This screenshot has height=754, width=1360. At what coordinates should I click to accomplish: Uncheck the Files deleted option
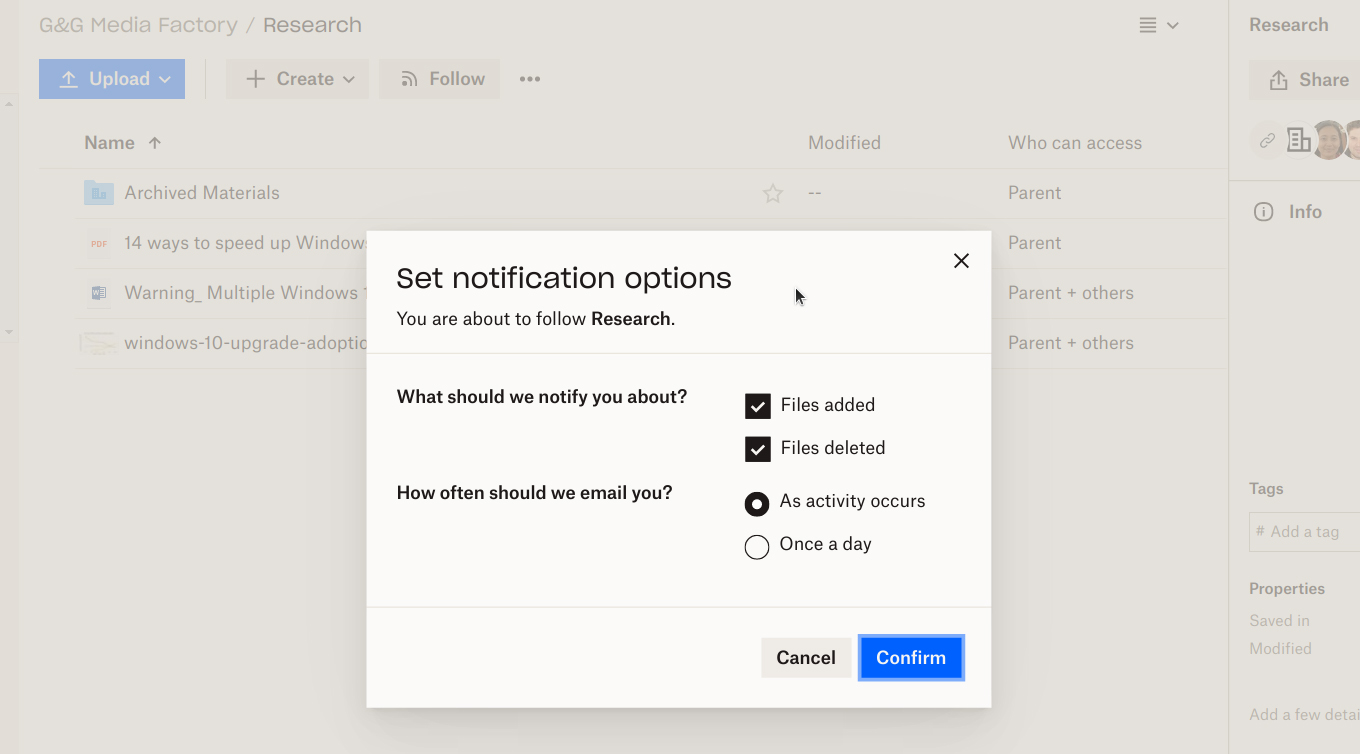[x=757, y=448]
